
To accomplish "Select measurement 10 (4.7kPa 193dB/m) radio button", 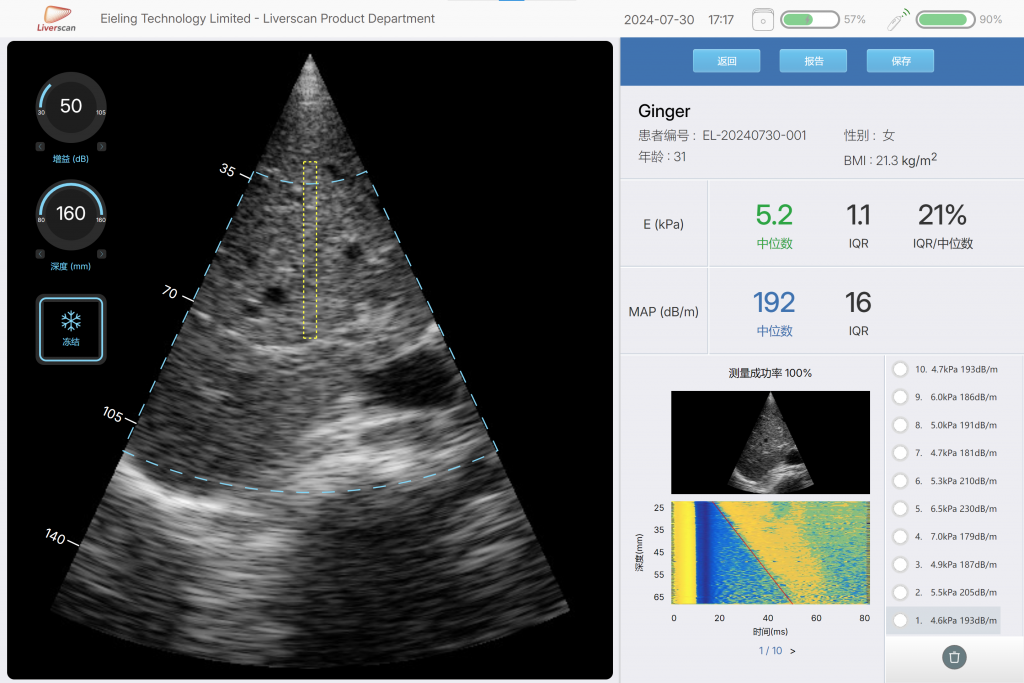I will (899, 369).
